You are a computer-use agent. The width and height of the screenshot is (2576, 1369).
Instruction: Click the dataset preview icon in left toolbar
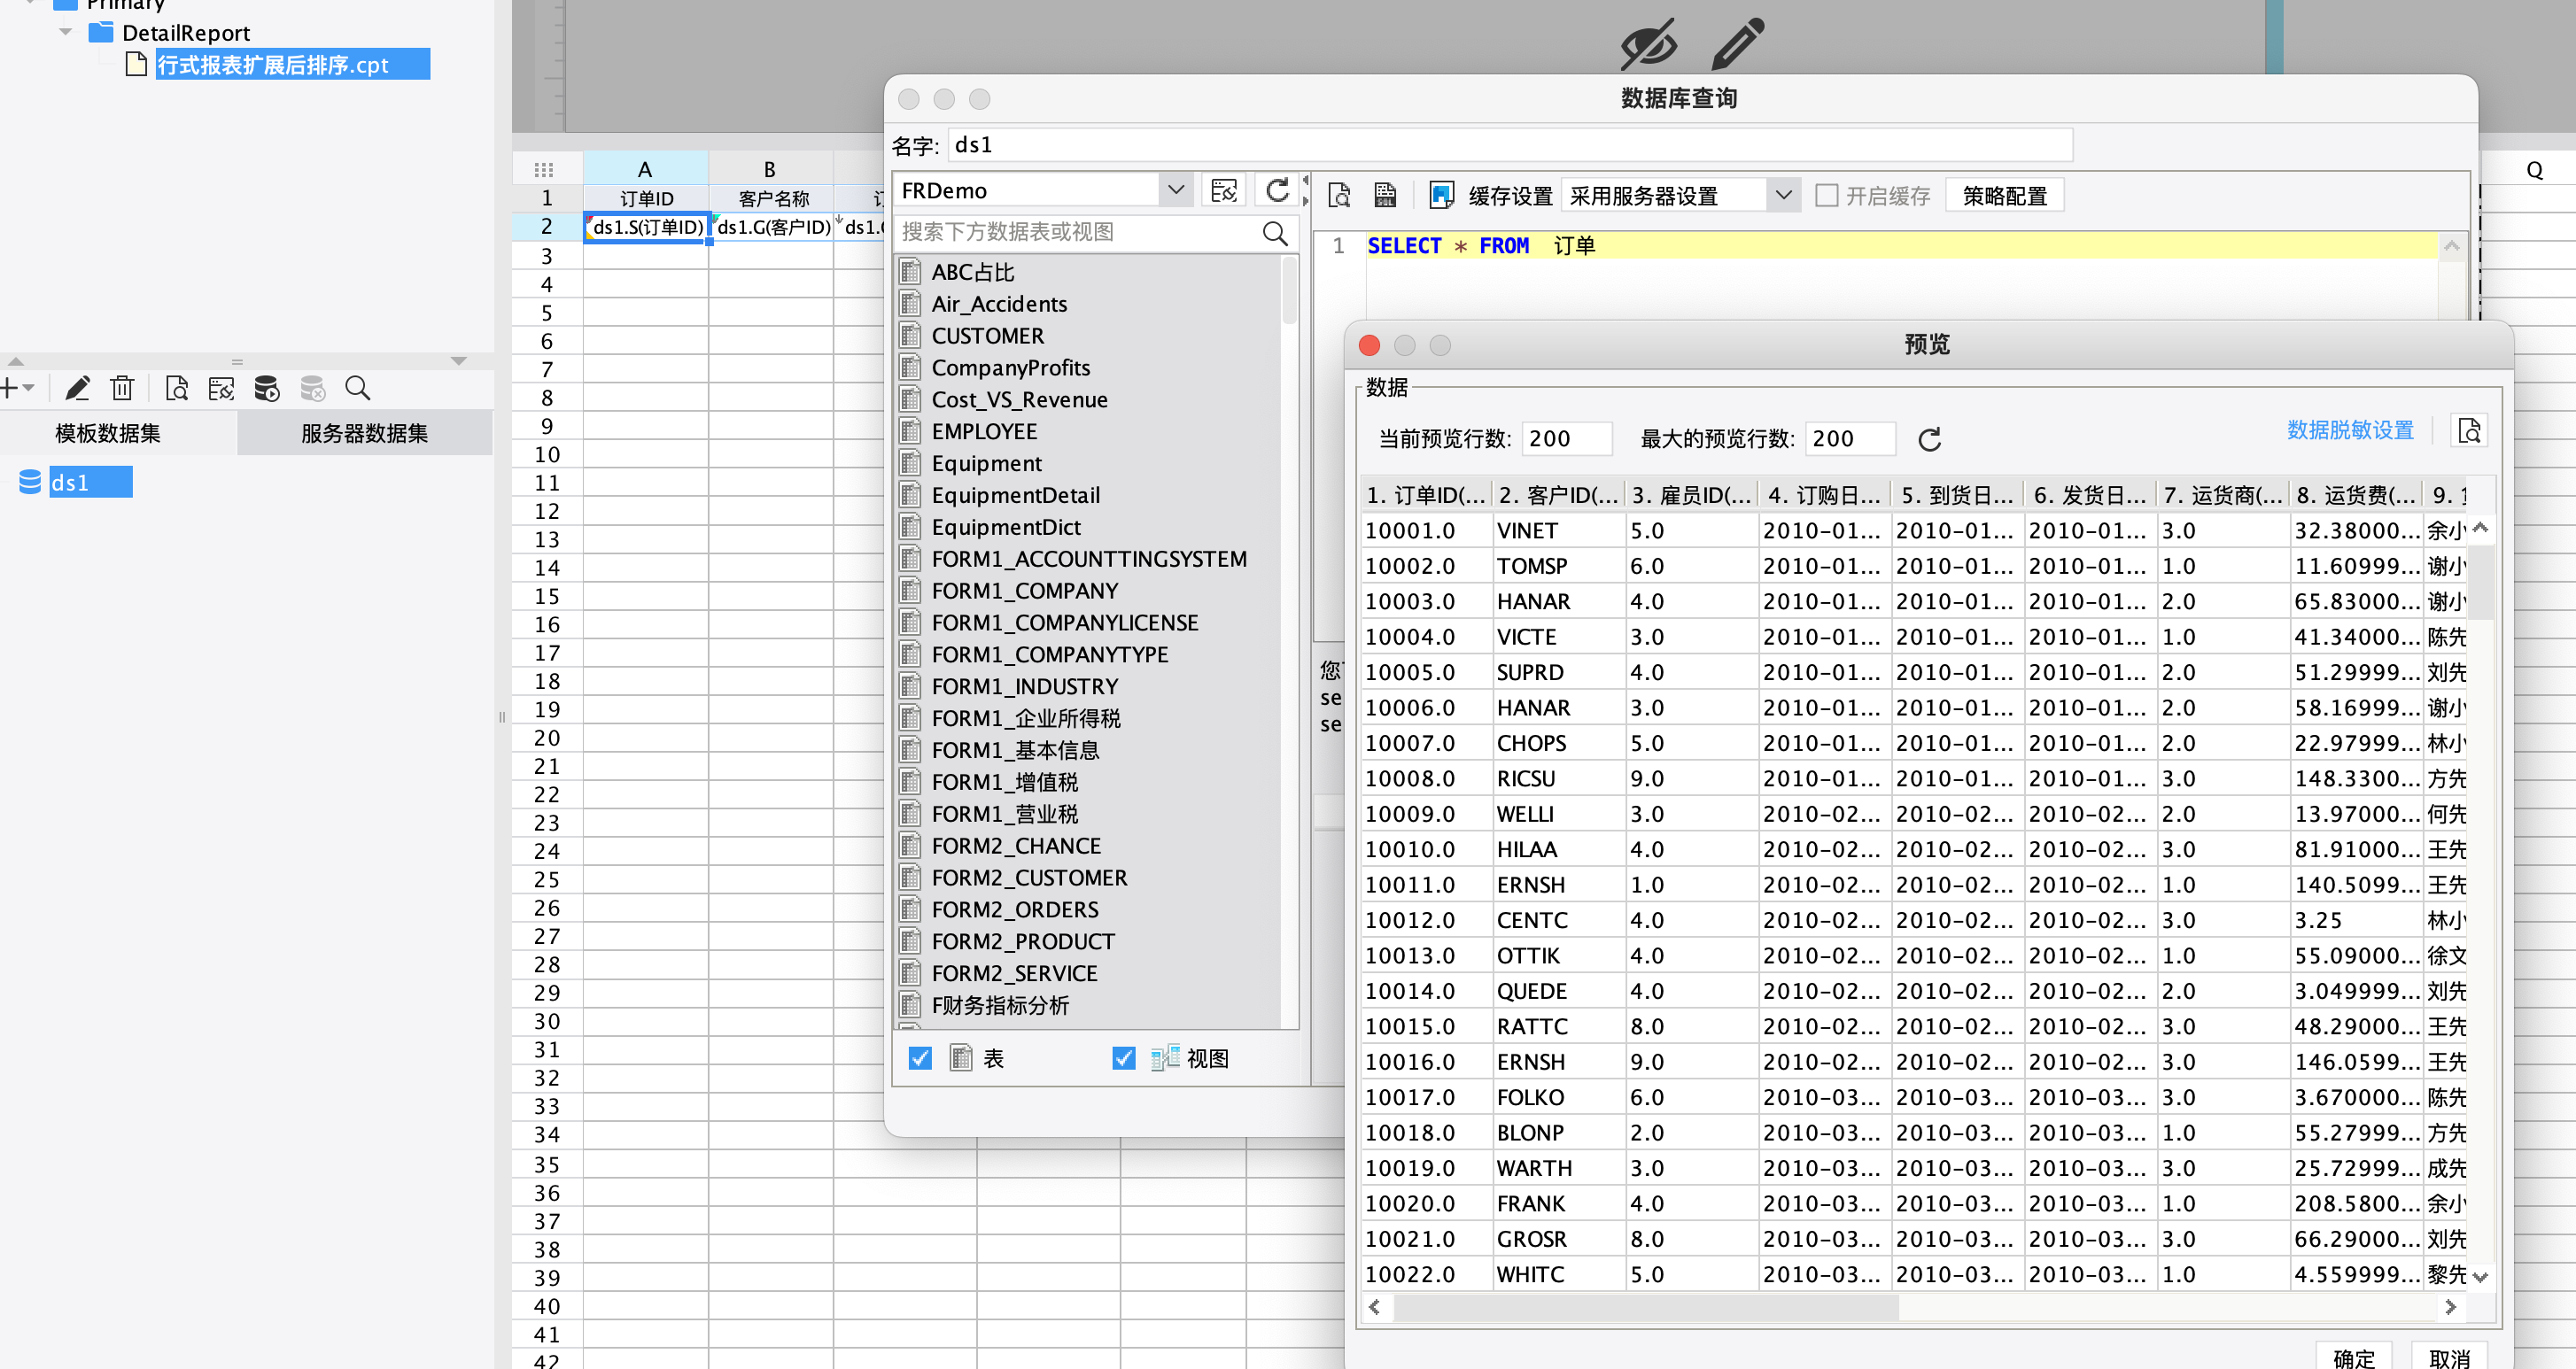pyautogui.click(x=176, y=388)
